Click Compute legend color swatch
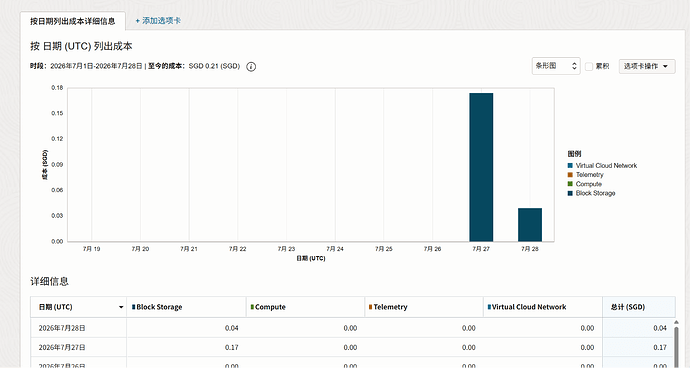This screenshot has width=690, height=368. [570, 184]
